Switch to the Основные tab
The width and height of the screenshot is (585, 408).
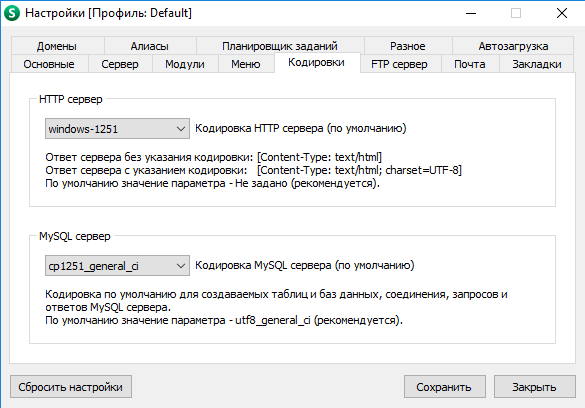[x=49, y=64]
